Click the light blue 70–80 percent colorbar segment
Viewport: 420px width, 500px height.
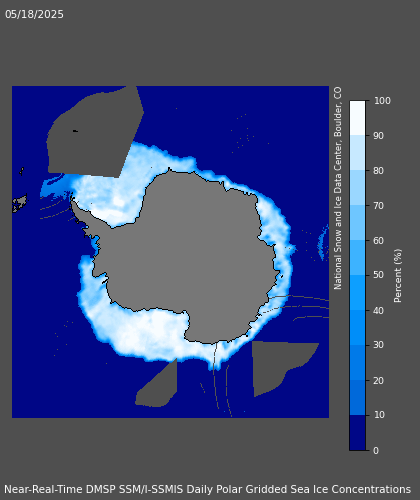(x=357, y=188)
